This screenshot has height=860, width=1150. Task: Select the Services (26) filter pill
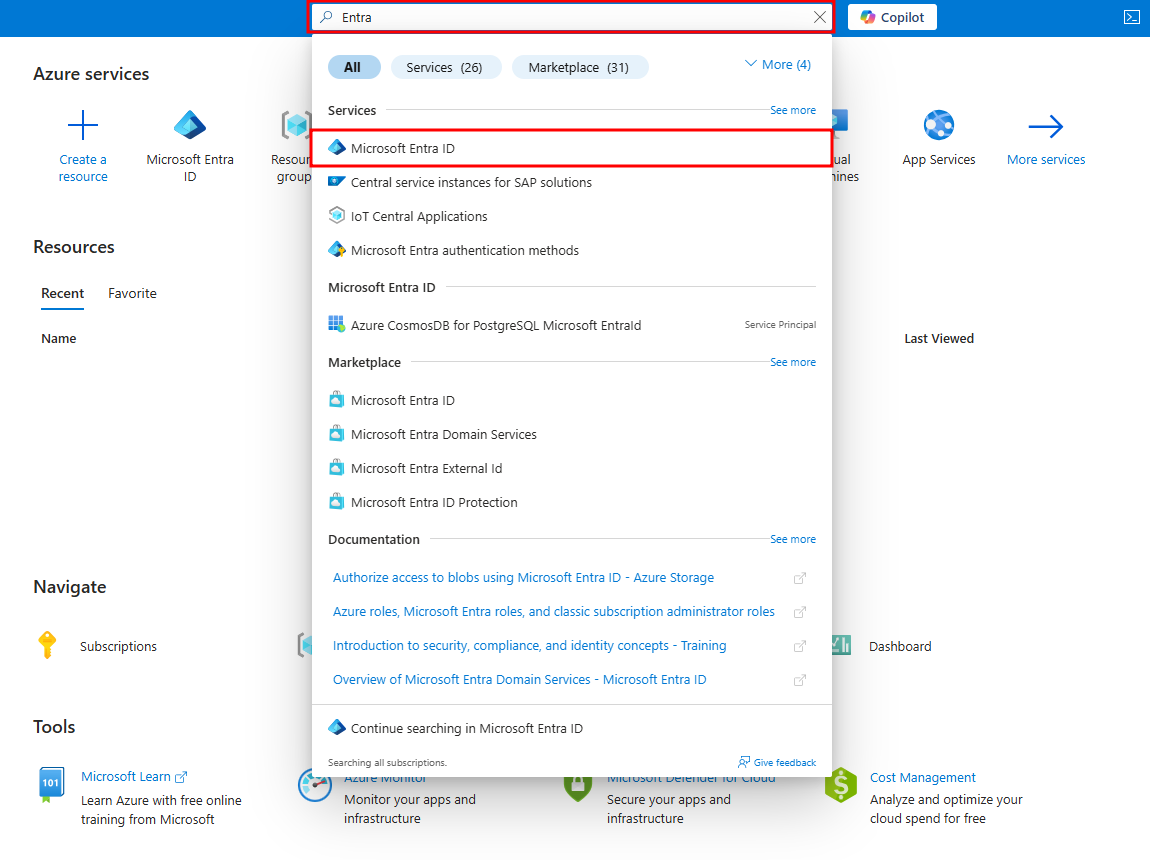pos(446,67)
